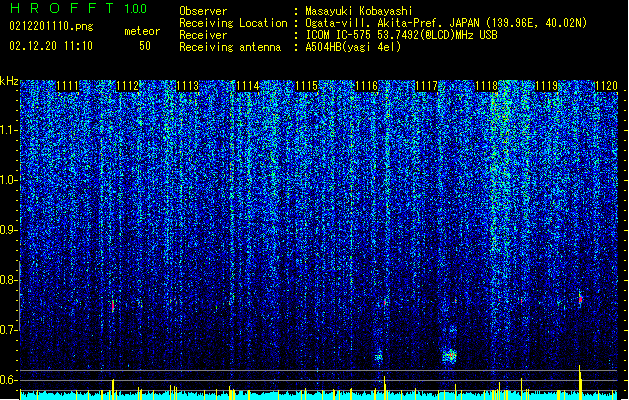Click the 1116 time marker
Screen dimensions: 629x400
pos(367,86)
